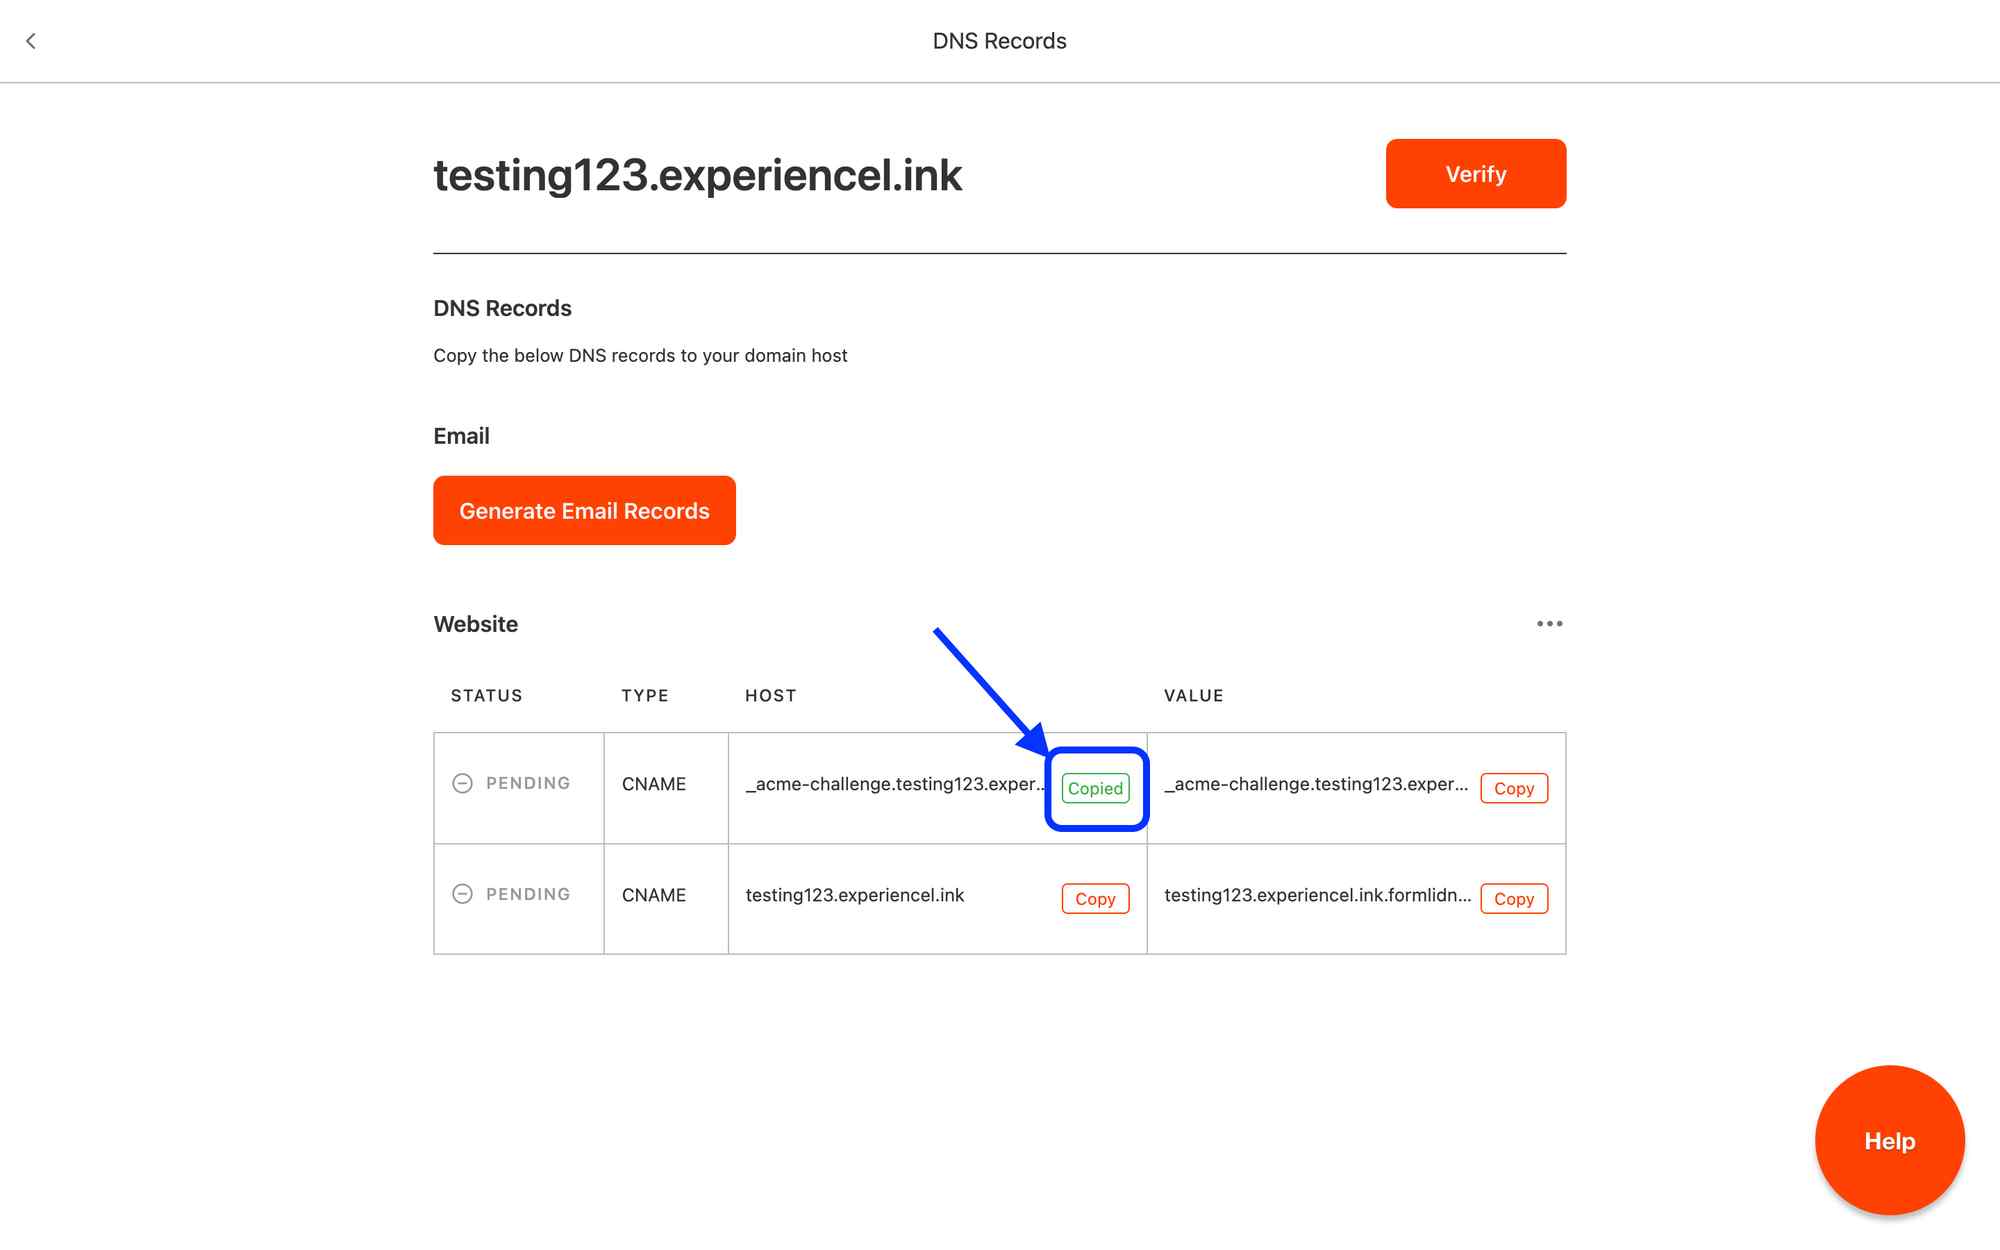Click the STATUS column header
Screen dimensions: 2000x1250
pyautogui.click(x=486, y=696)
